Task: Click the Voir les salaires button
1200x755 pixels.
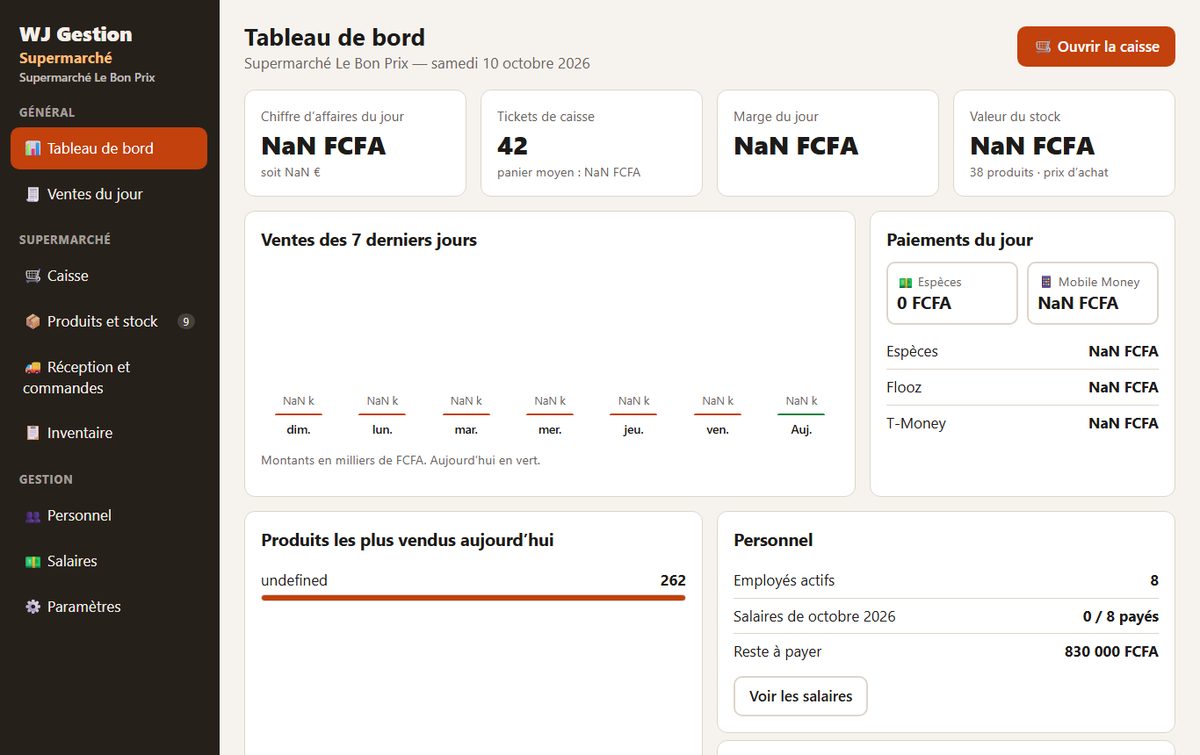Action: (800, 696)
